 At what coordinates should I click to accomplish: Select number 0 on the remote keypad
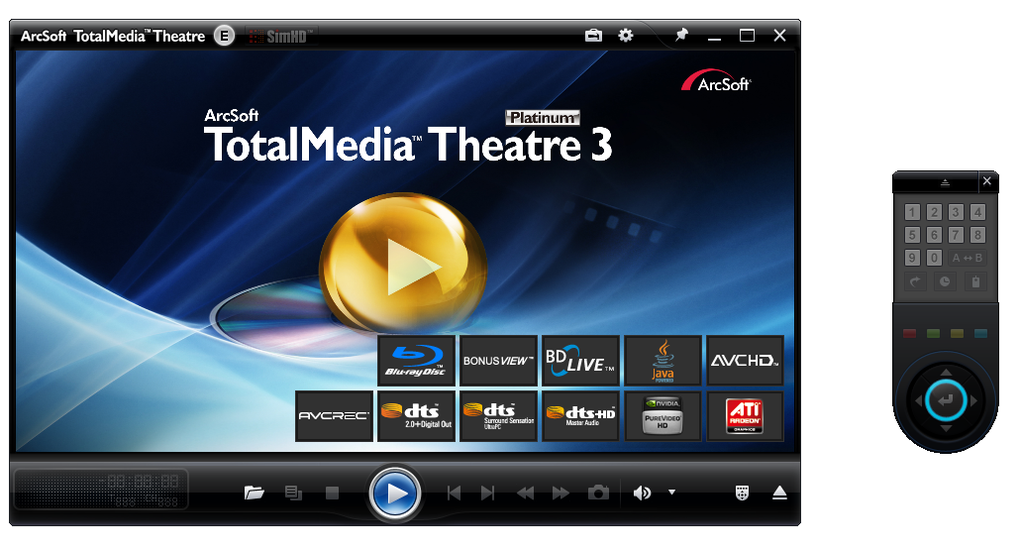[x=934, y=257]
